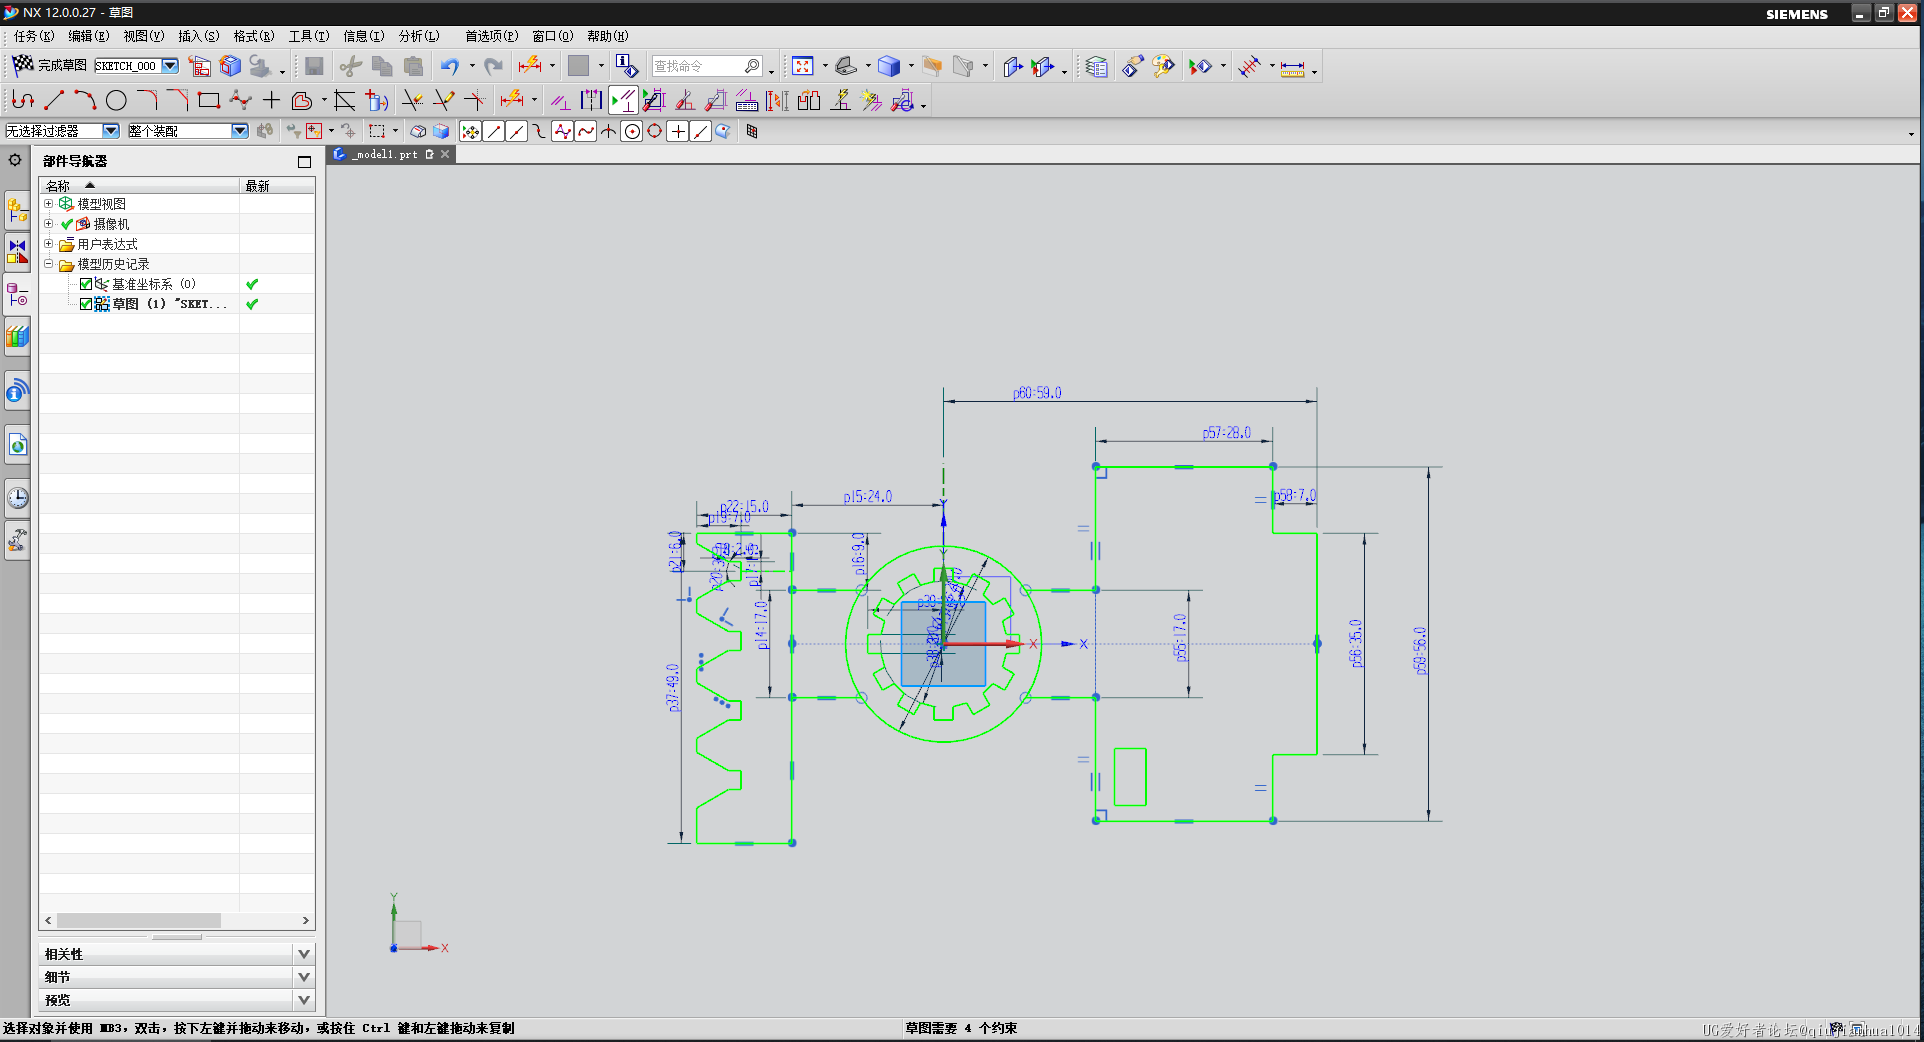
Task: Select the Arc sketch tool
Action: pyautogui.click(x=85, y=100)
